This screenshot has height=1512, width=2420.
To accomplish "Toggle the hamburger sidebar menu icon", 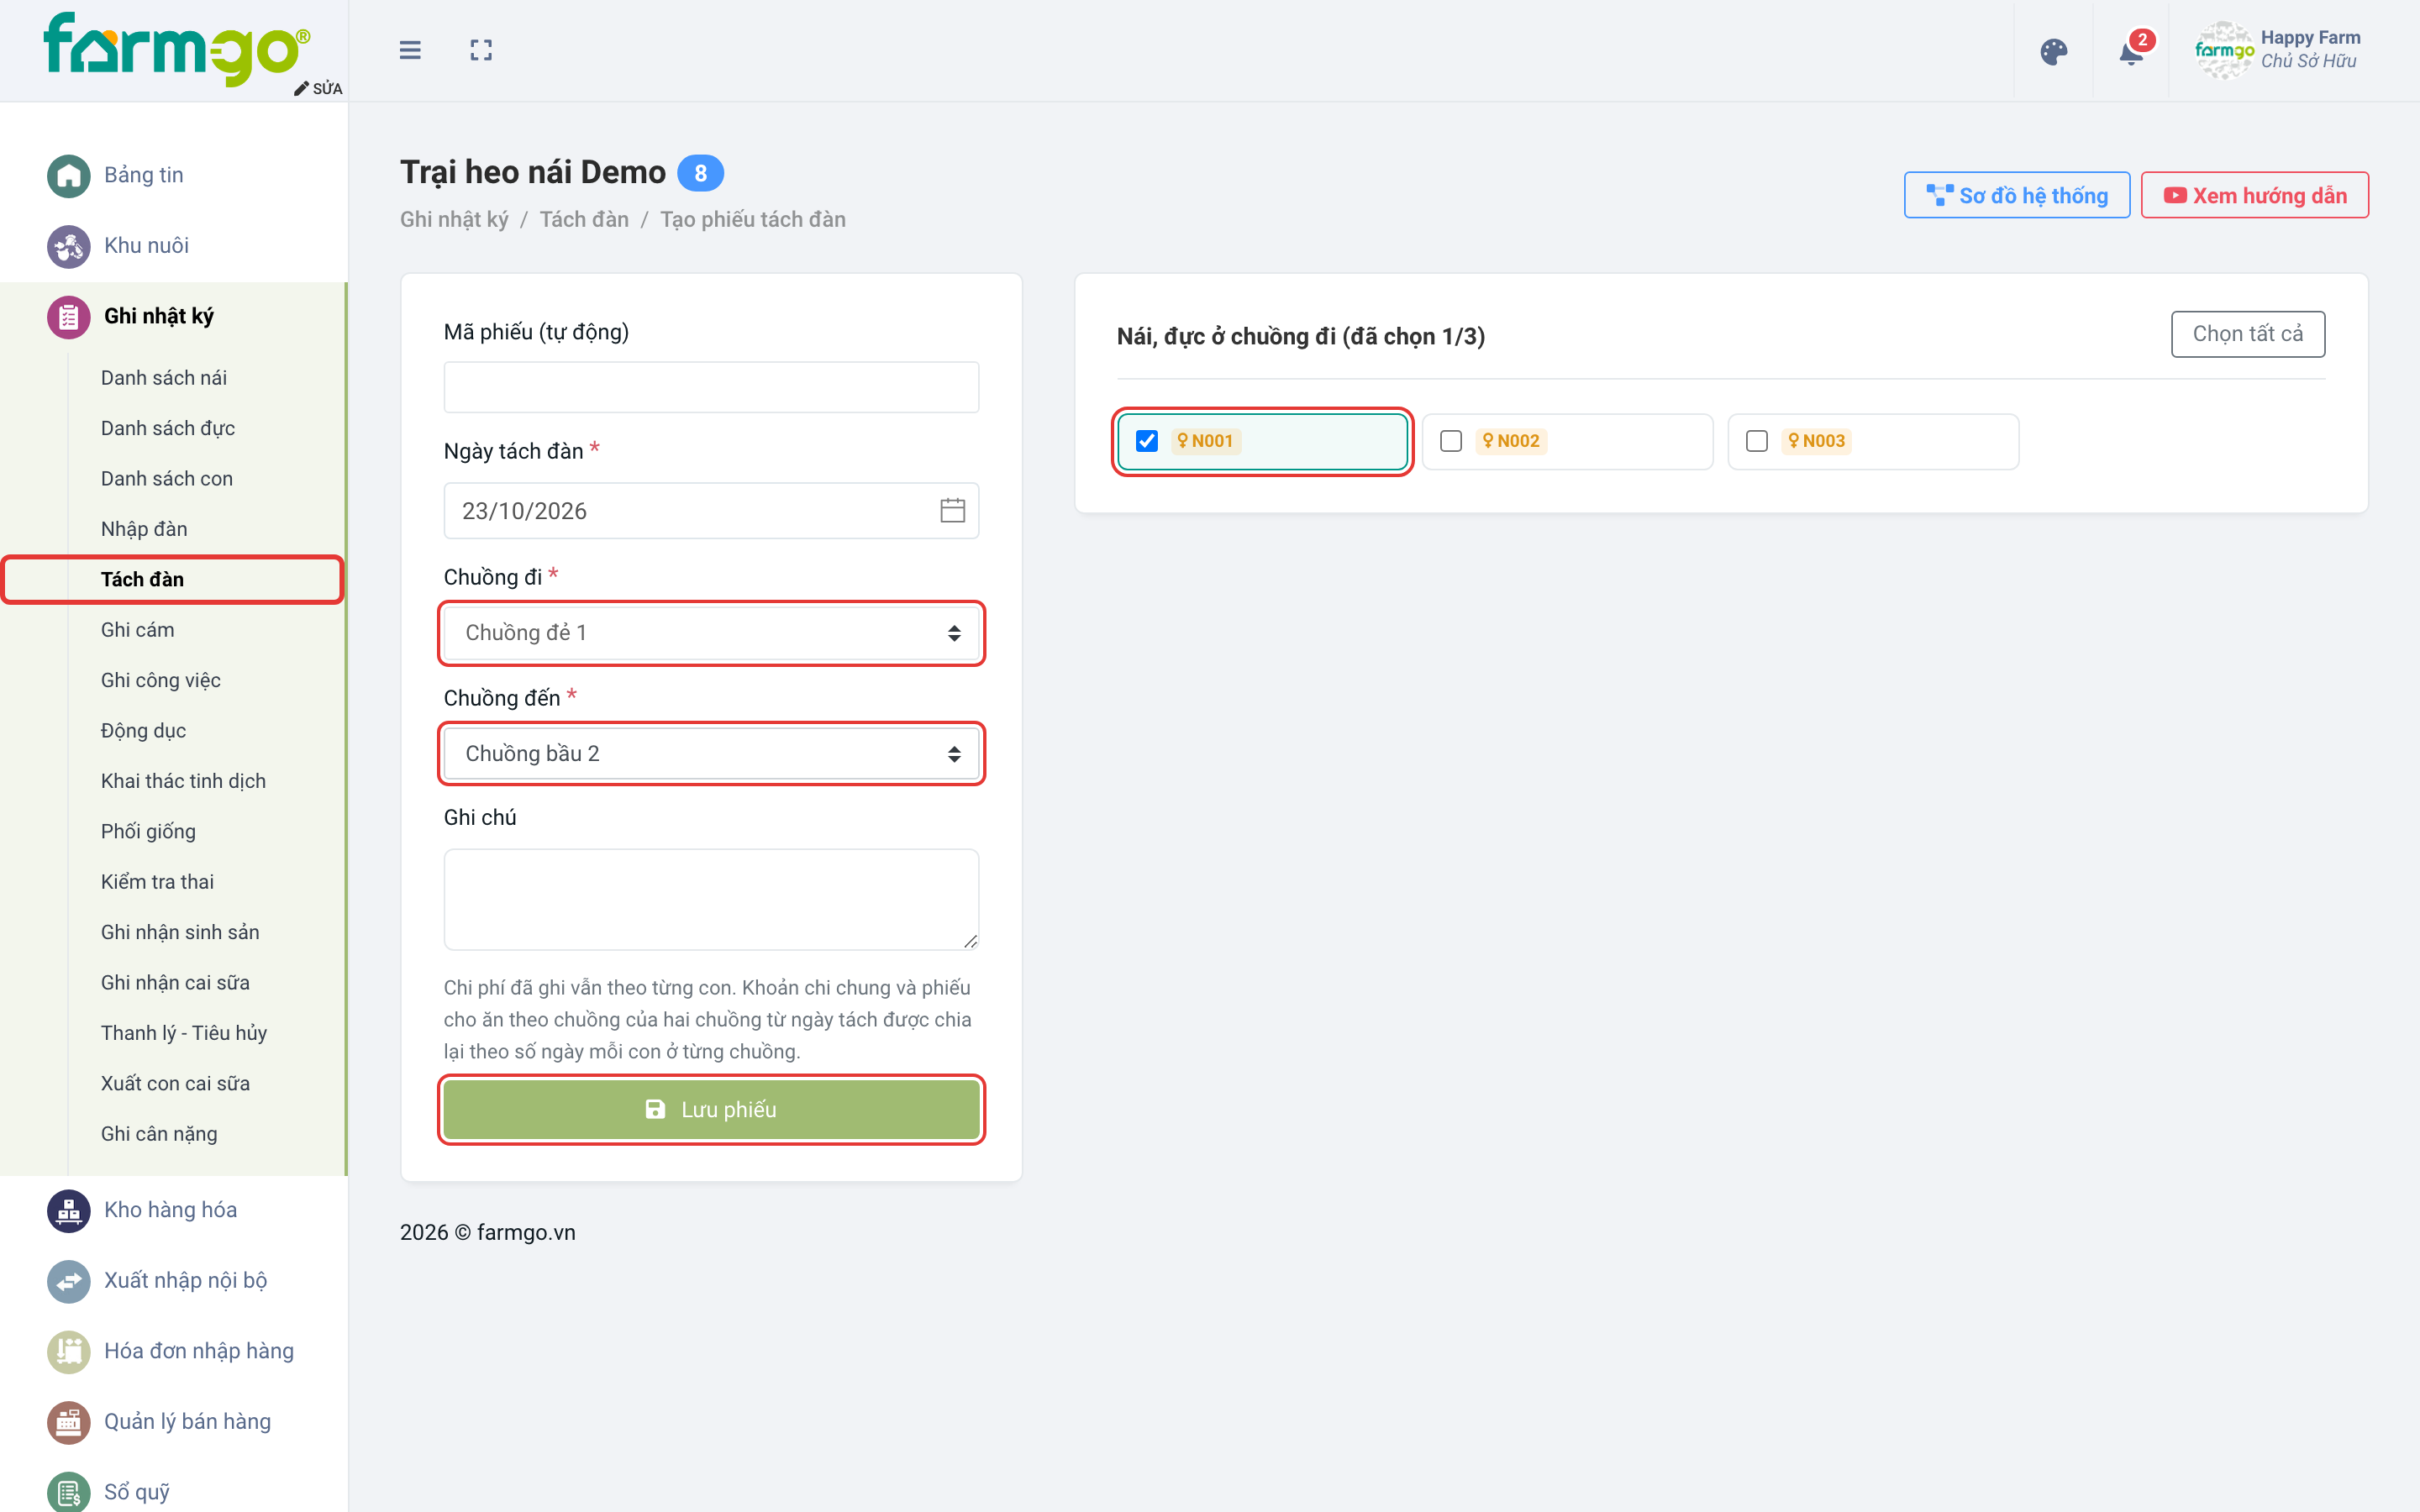I will tap(410, 50).
